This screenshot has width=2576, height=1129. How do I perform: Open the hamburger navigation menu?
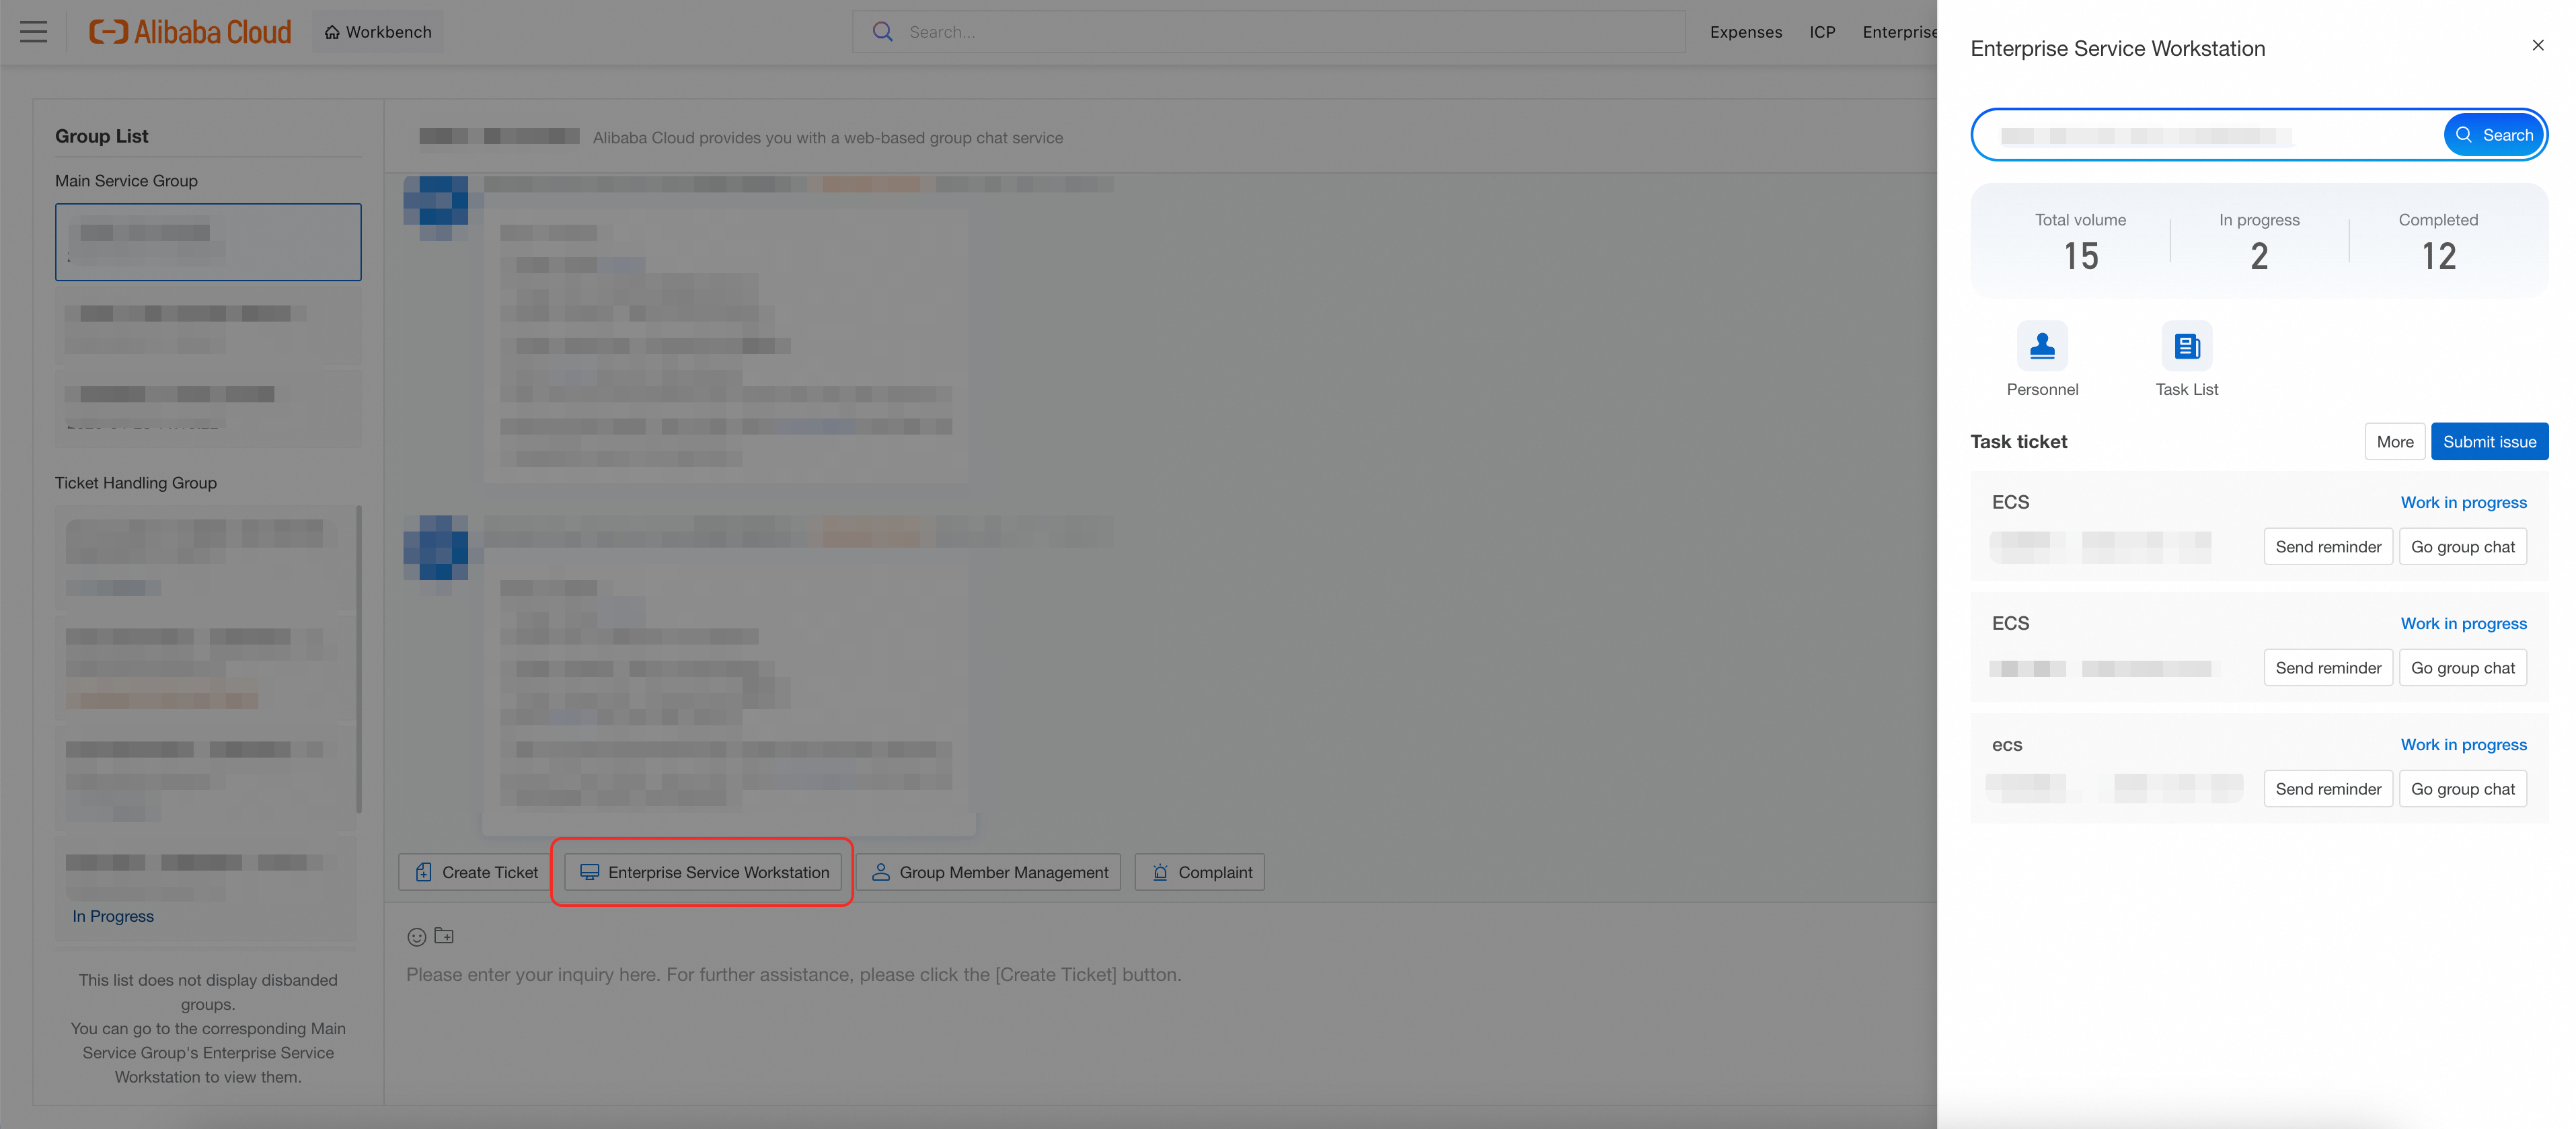point(34,32)
